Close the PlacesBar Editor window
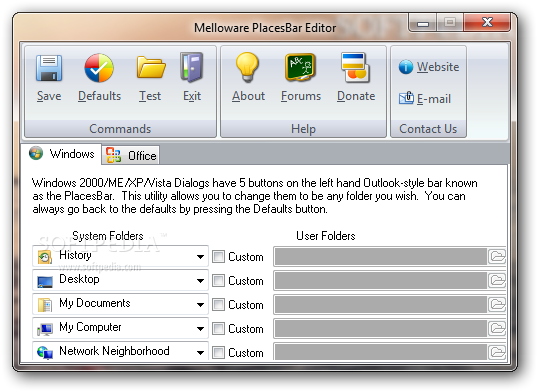 point(487,23)
